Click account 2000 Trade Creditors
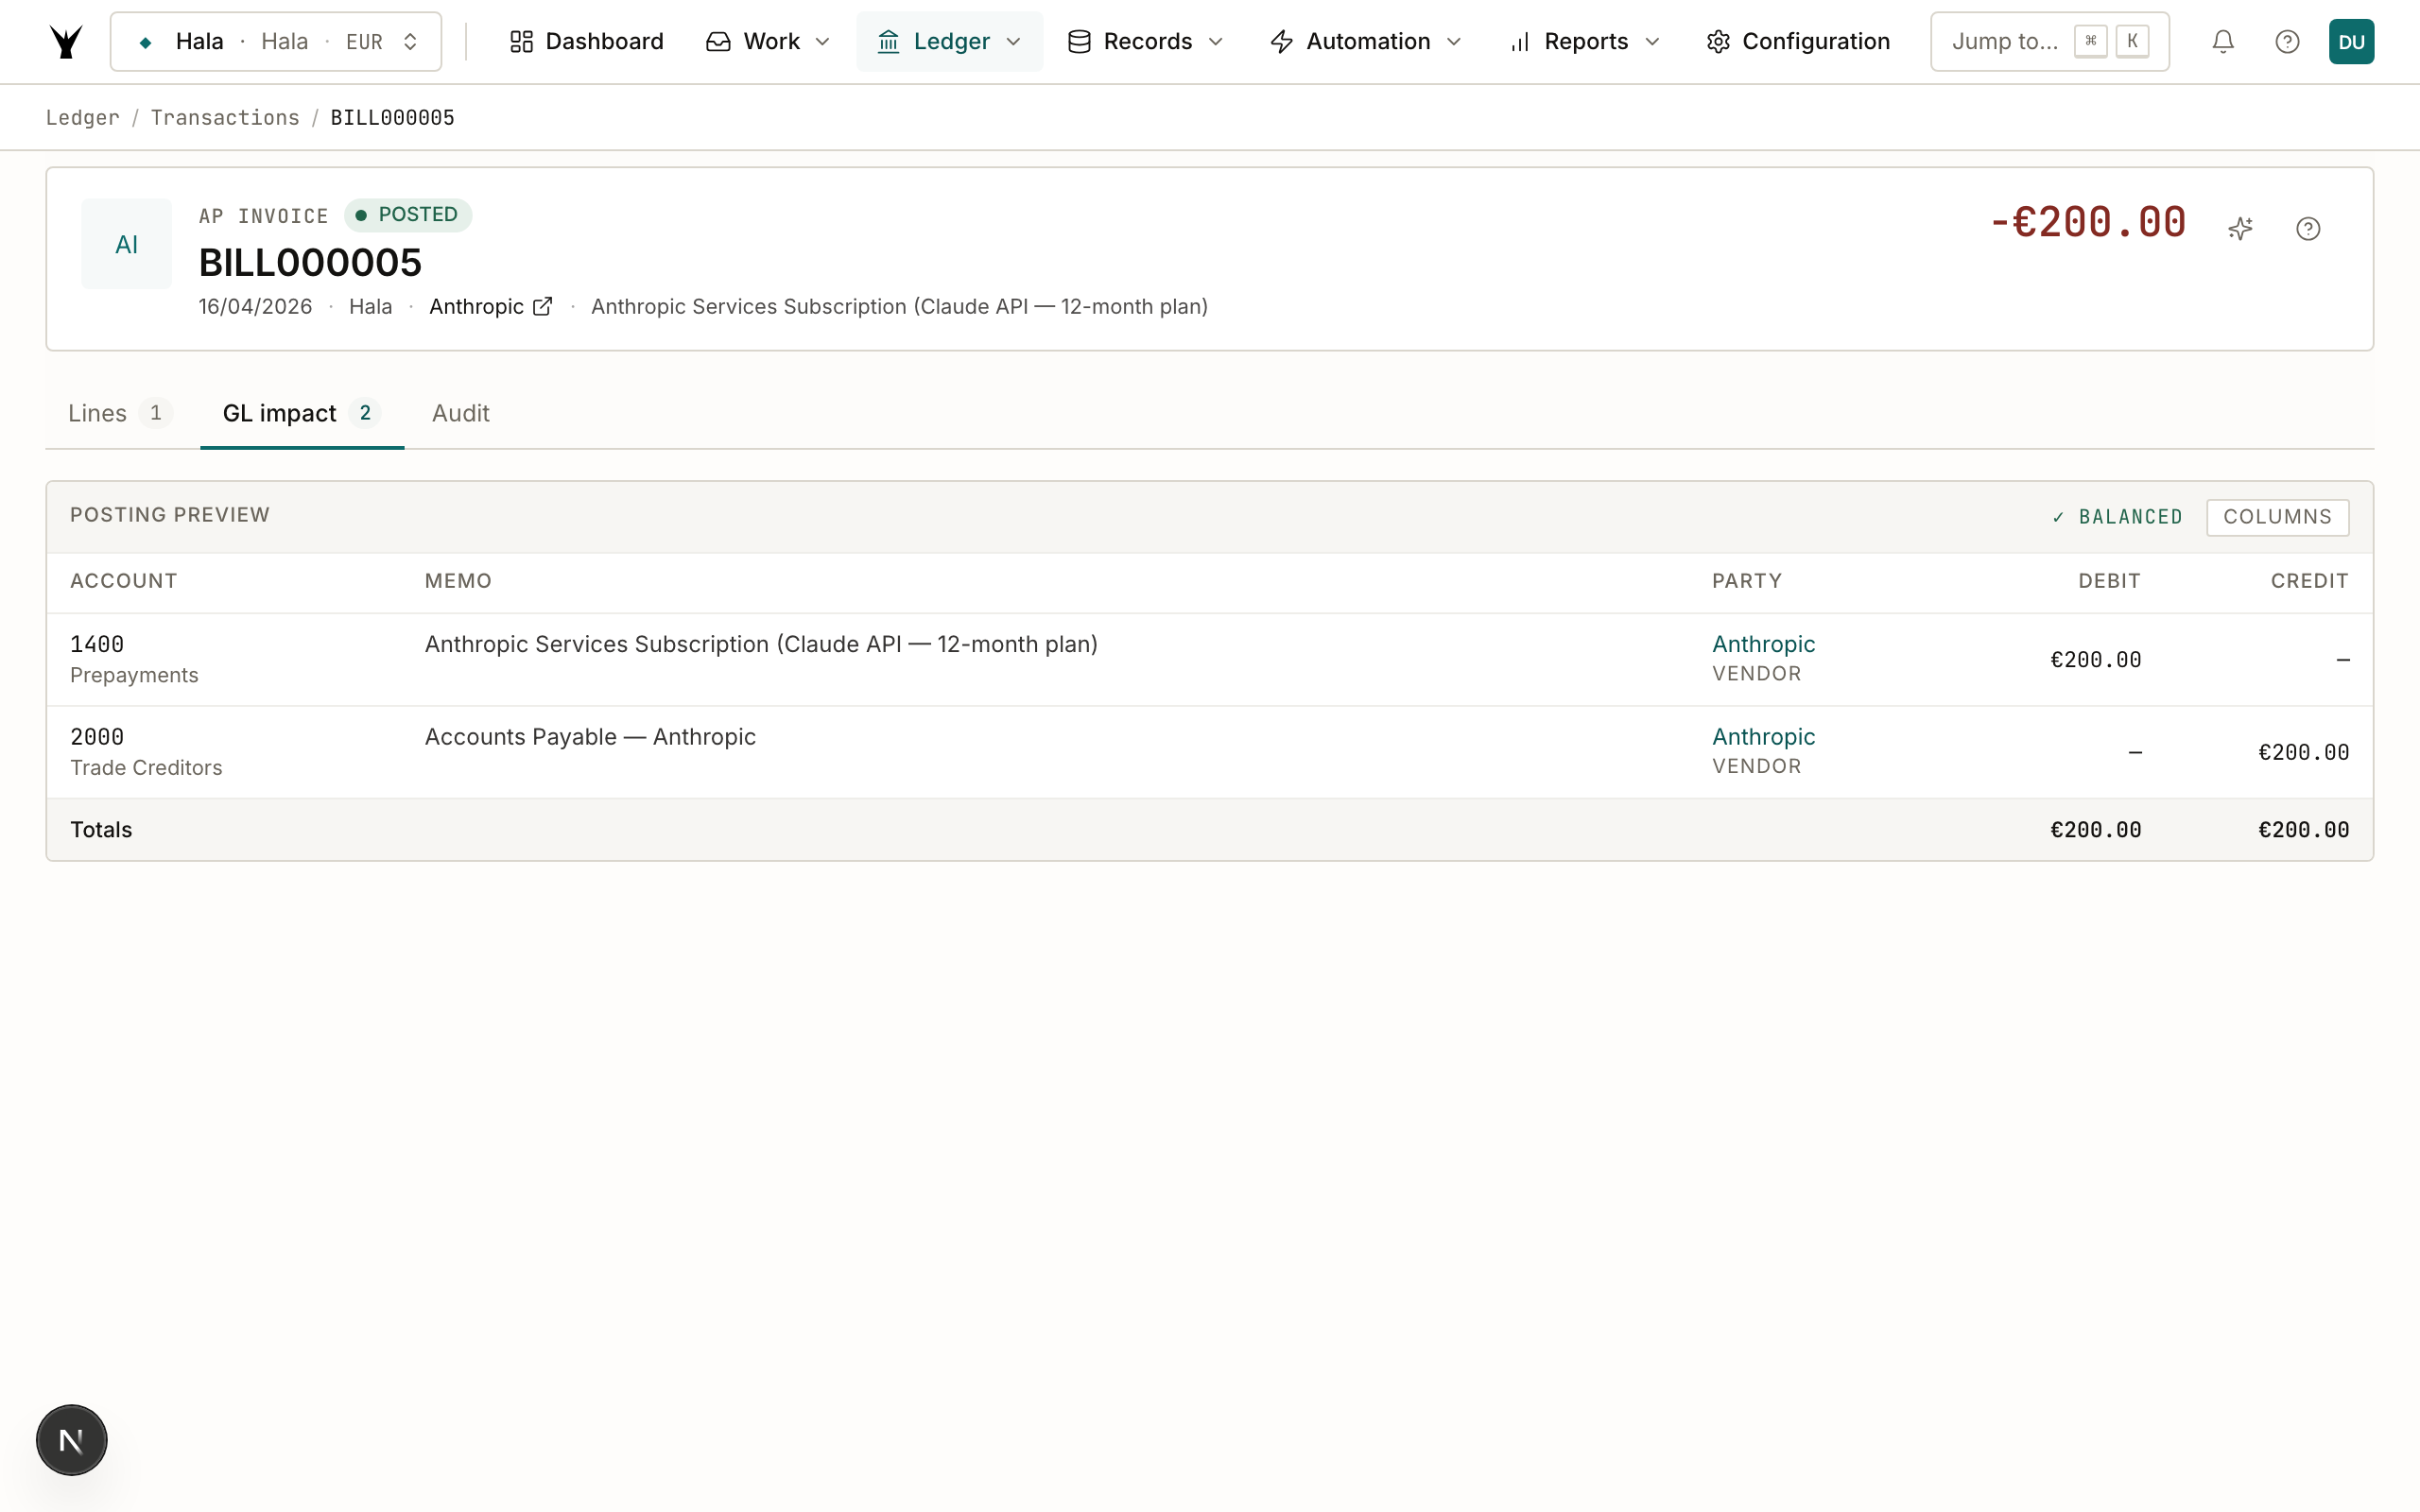Screen dimensions: 2420x1512 tap(146, 752)
